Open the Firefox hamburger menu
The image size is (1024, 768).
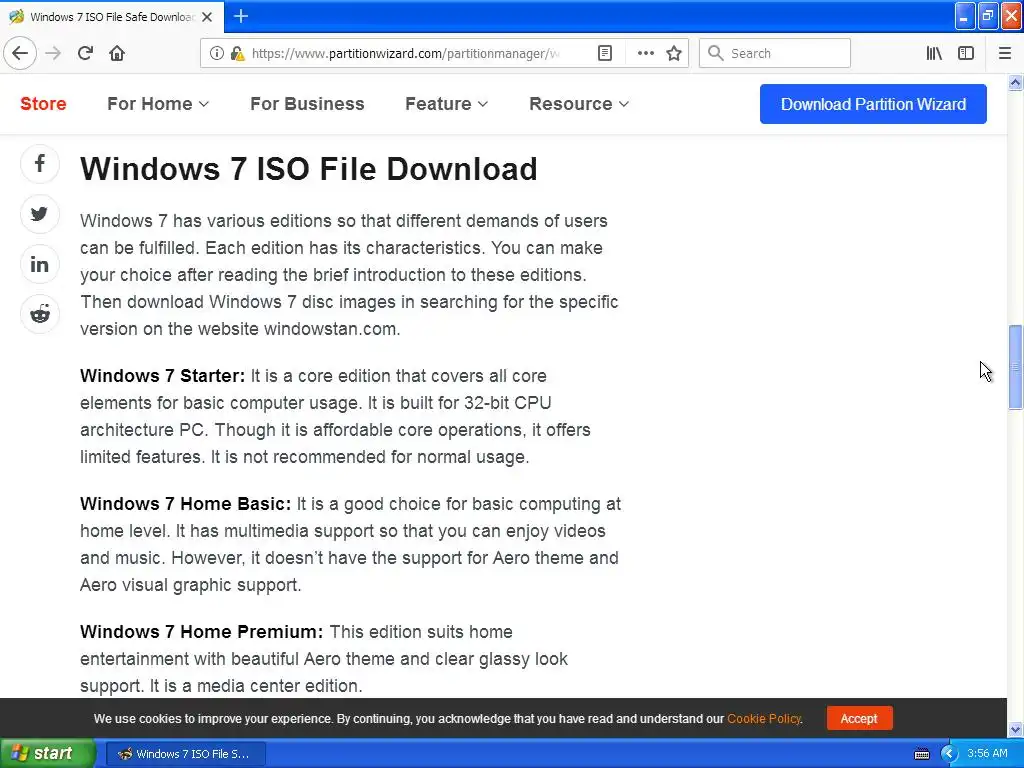pos(1005,53)
